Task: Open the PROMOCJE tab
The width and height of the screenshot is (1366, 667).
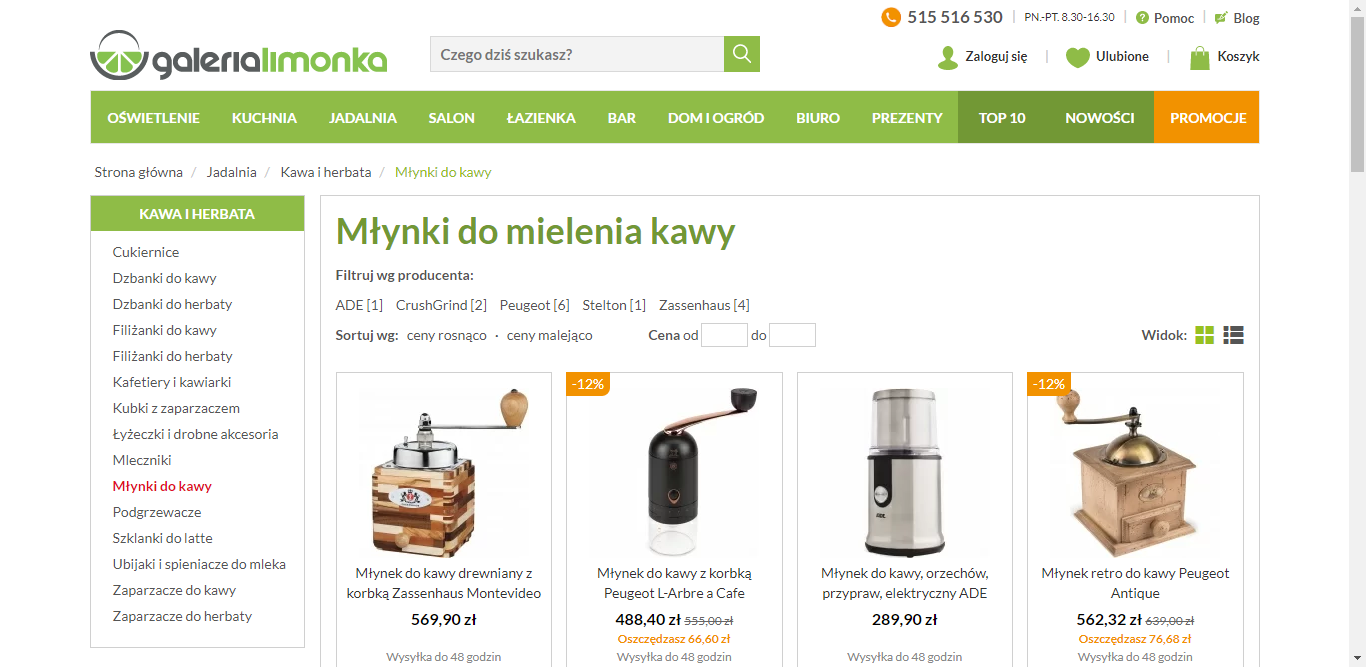Action: pyautogui.click(x=1207, y=117)
